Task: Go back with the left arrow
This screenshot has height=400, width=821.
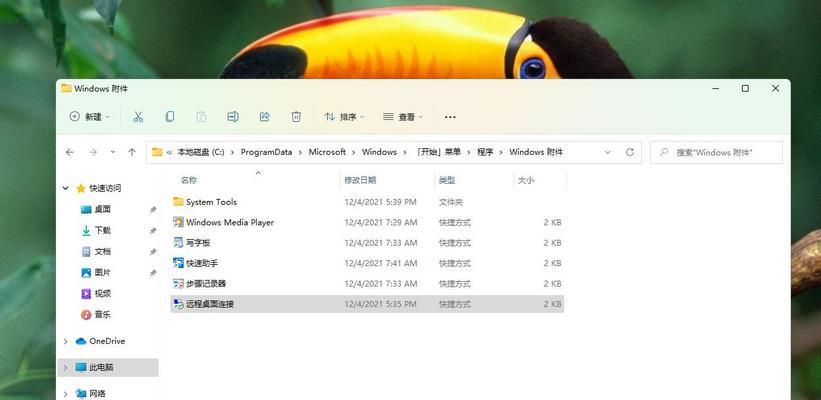Action: [x=70, y=152]
